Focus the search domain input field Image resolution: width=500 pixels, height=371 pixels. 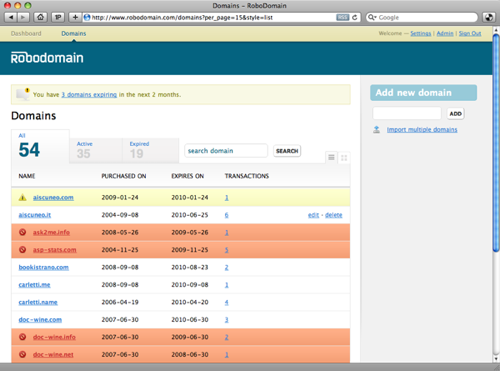click(226, 151)
